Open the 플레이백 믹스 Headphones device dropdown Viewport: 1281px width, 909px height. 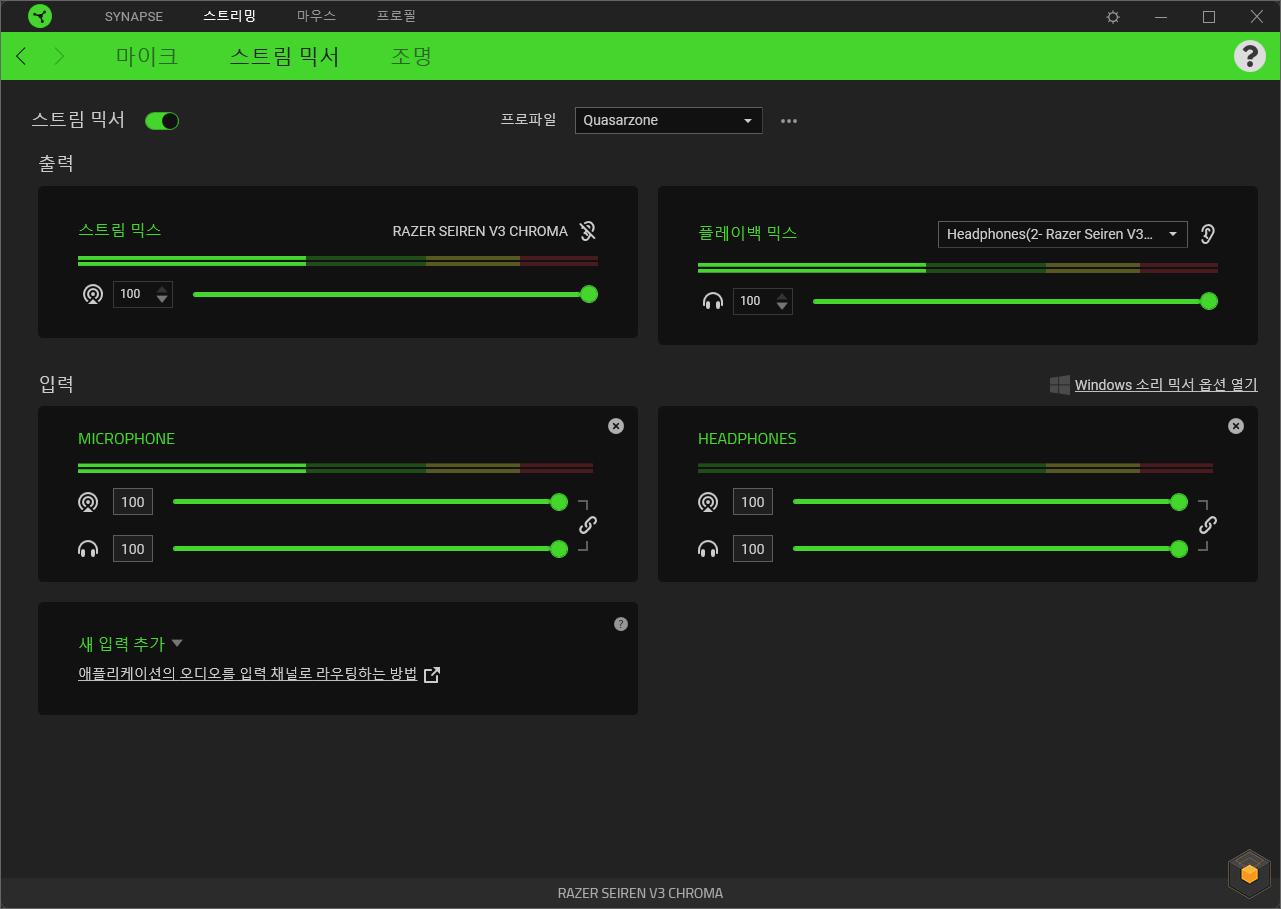1062,234
